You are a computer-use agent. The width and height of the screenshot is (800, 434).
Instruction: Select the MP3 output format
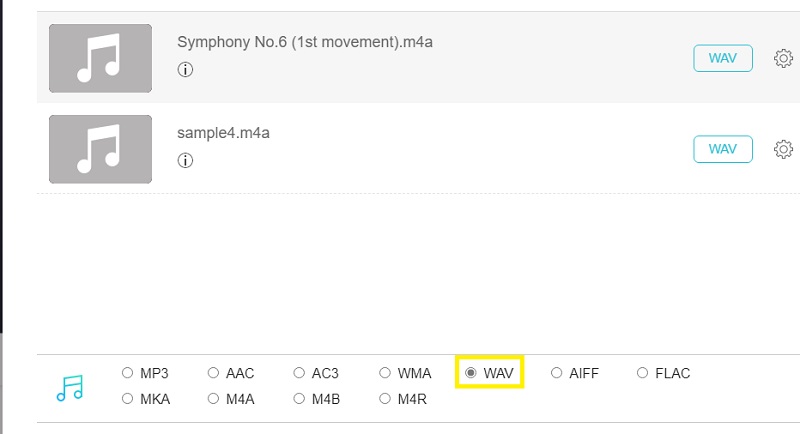127,373
